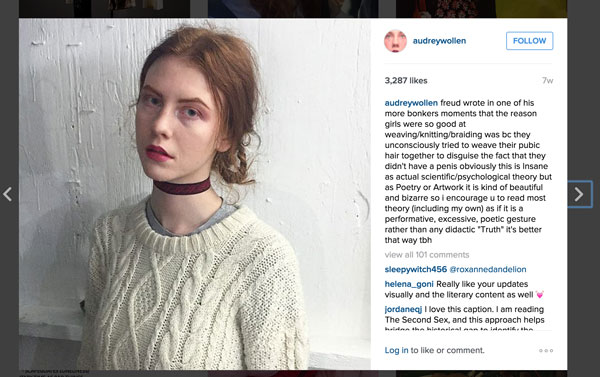
Task: Click the 7w post timestamp
Action: tap(548, 80)
